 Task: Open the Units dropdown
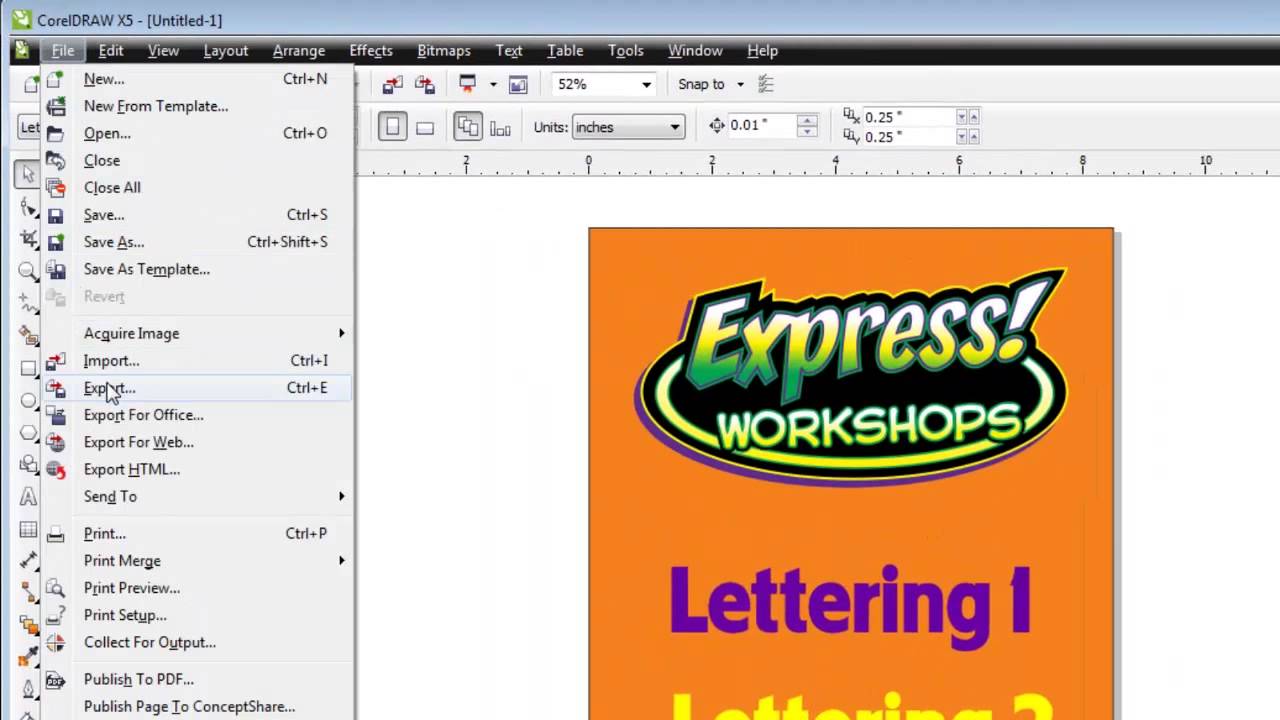point(674,127)
